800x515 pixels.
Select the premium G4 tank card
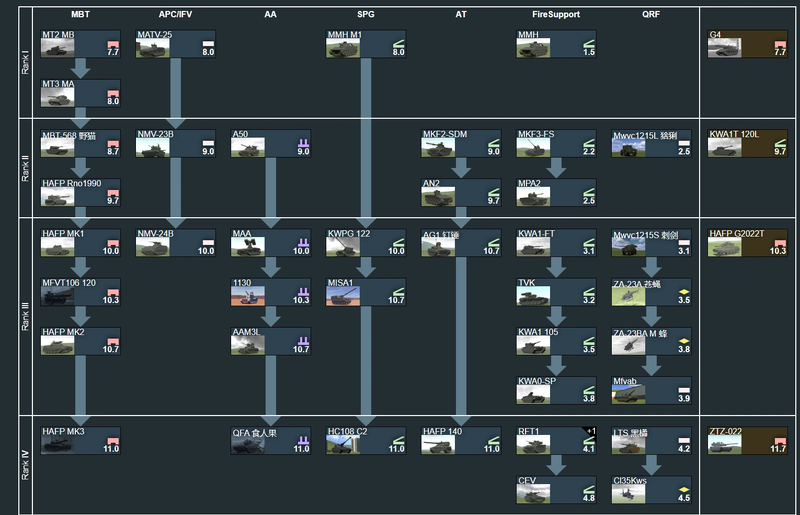click(x=747, y=44)
